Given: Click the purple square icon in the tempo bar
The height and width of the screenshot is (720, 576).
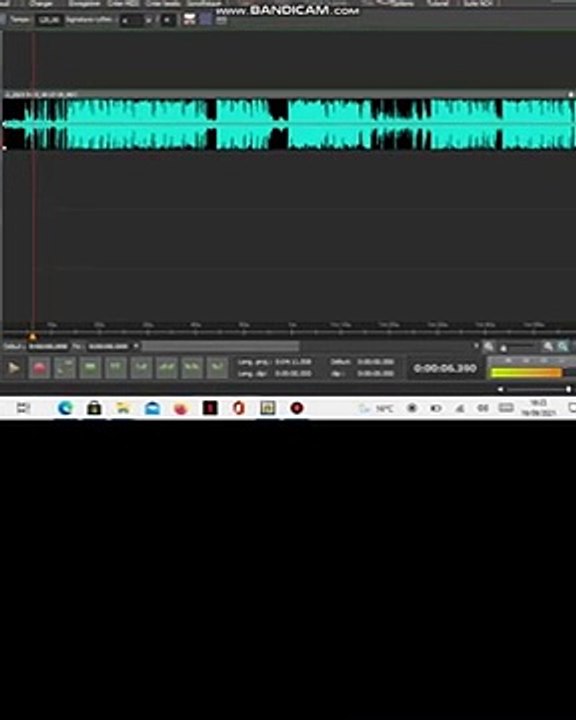Looking at the screenshot, I should pos(205,19).
